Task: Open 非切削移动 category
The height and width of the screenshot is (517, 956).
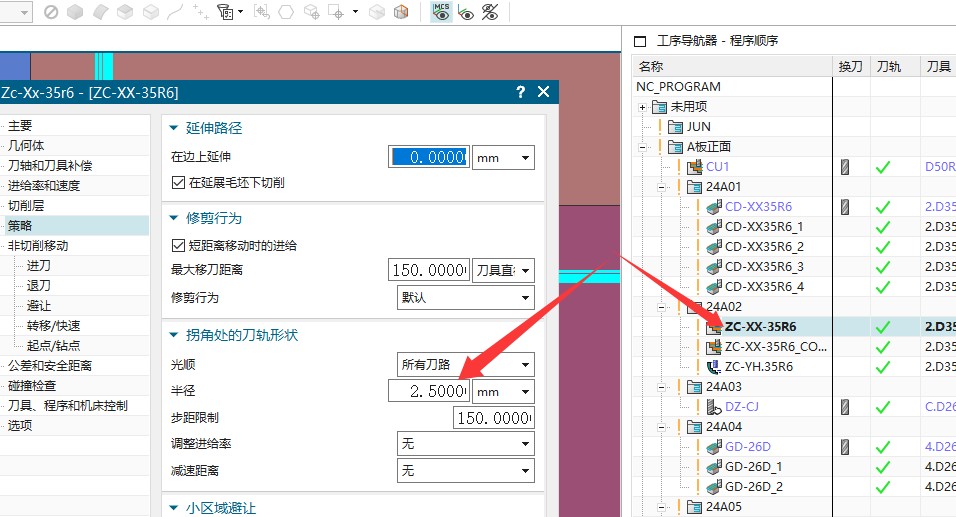Action: (38, 246)
